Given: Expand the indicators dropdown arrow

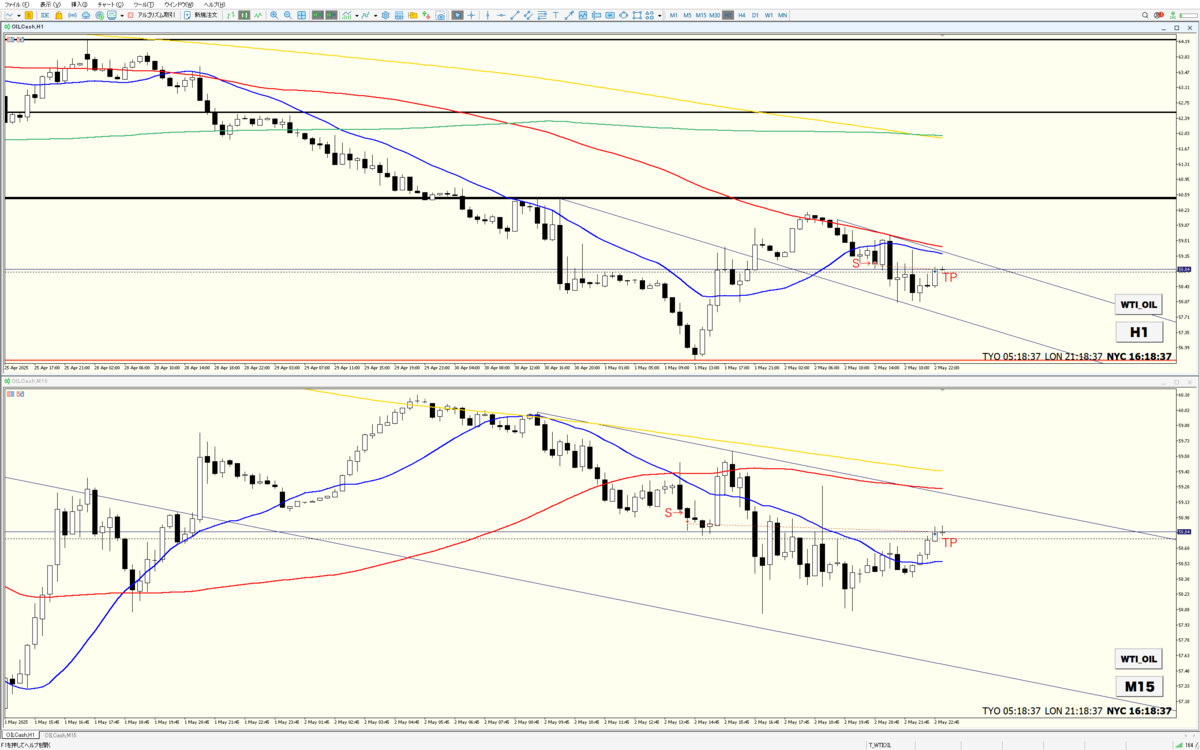Looking at the screenshot, I should (x=357, y=15).
